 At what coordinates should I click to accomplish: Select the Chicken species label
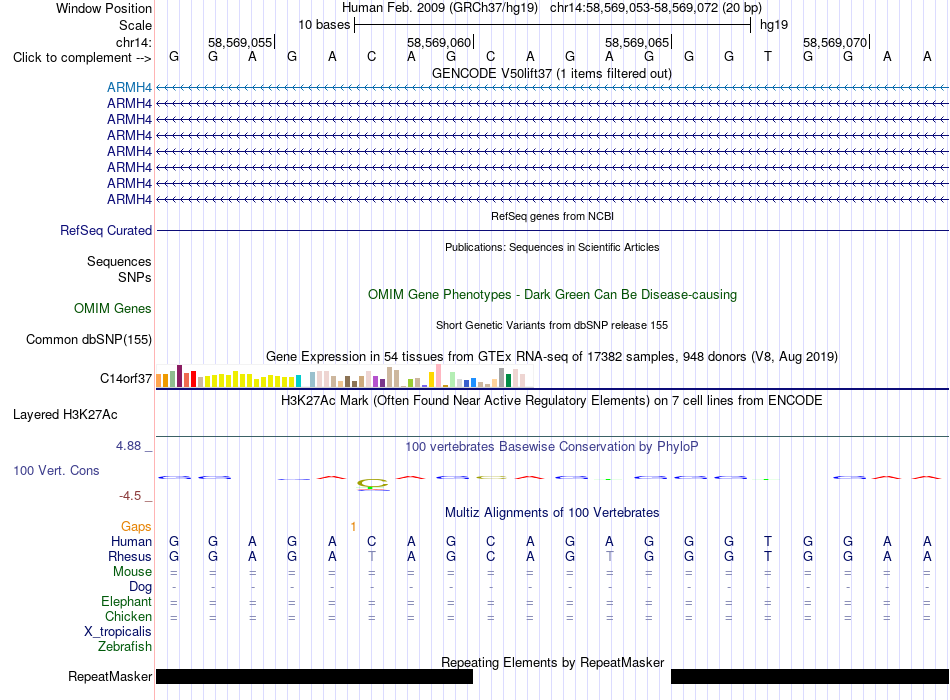(x=128, y=616)
